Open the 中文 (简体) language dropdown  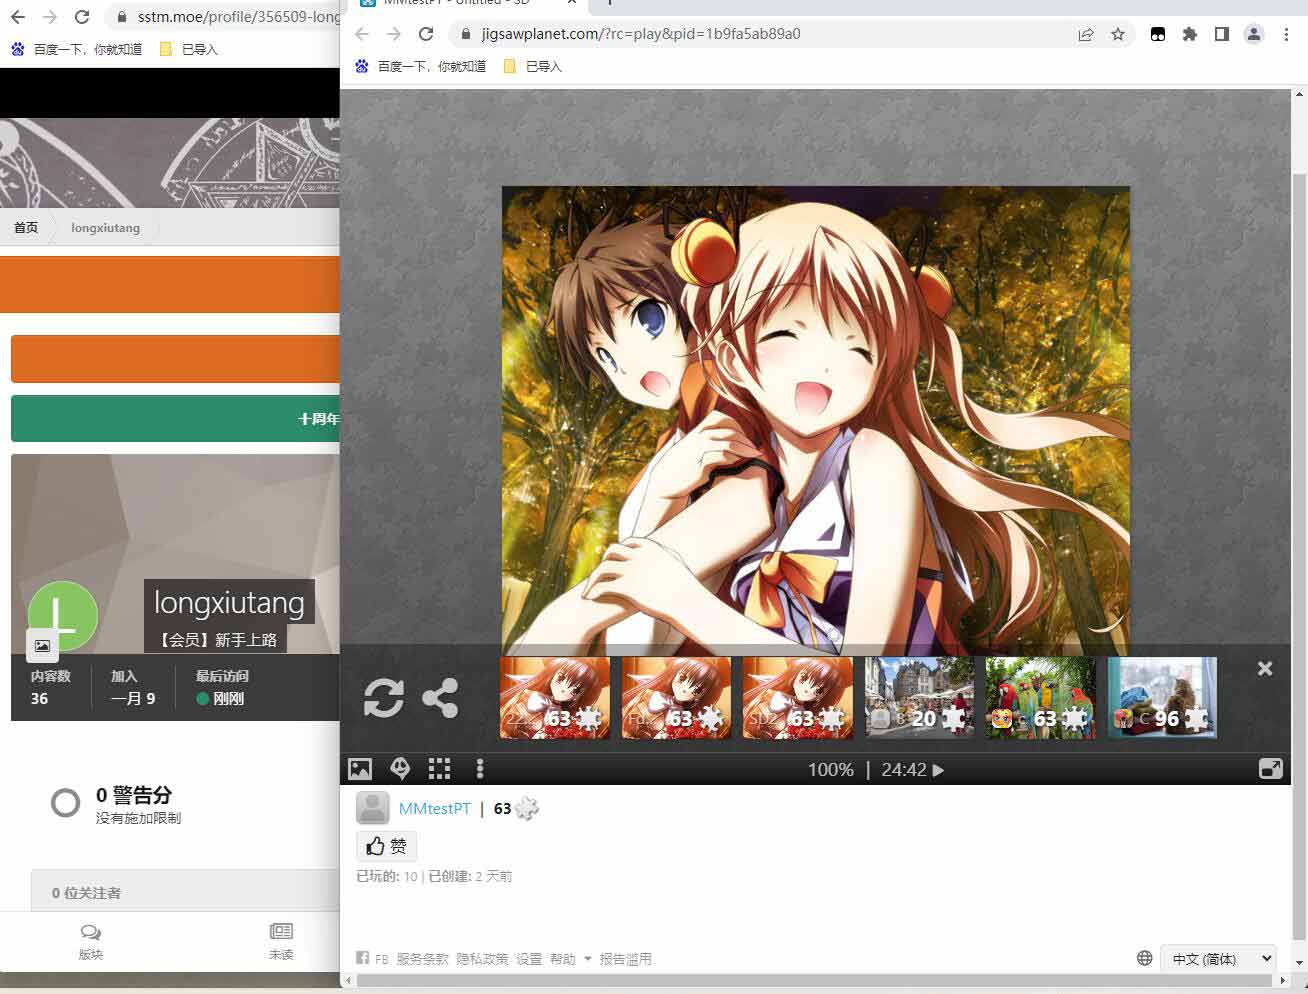point(1218,958)
